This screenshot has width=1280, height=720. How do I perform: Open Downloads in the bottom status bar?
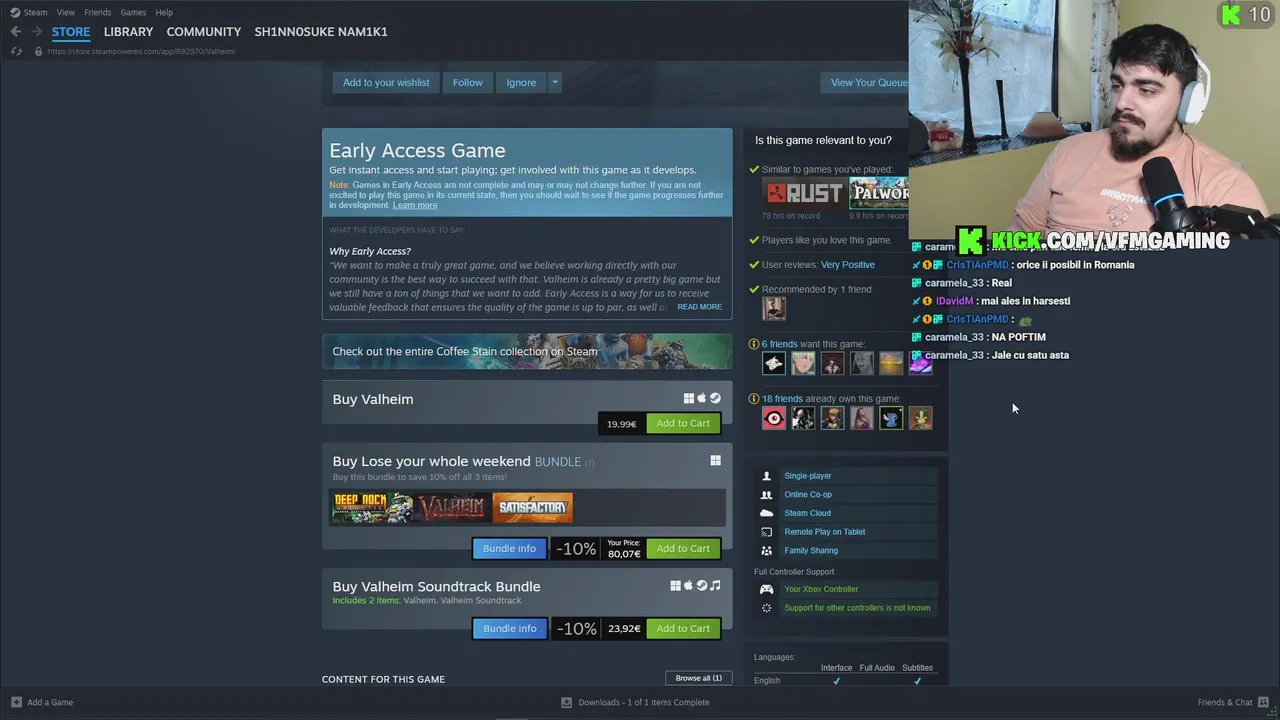point(635,702)
